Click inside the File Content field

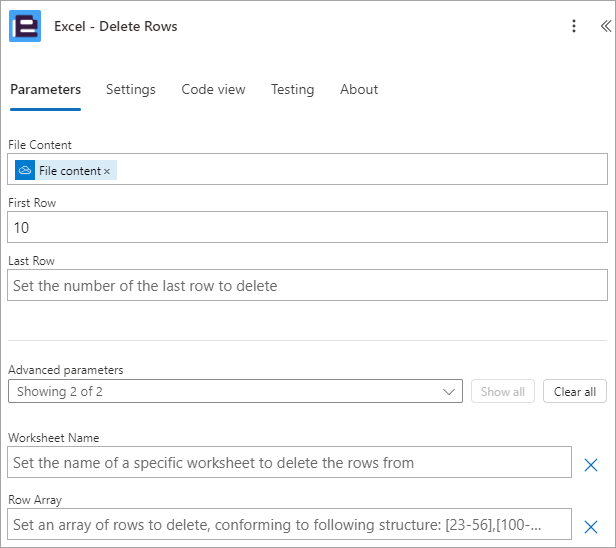point(307,169)
